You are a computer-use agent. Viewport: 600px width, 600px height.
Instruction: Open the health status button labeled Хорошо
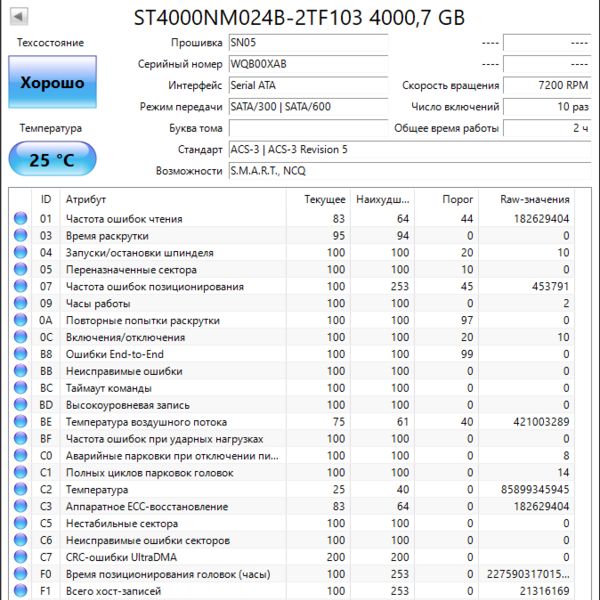(x=52, y=82)
